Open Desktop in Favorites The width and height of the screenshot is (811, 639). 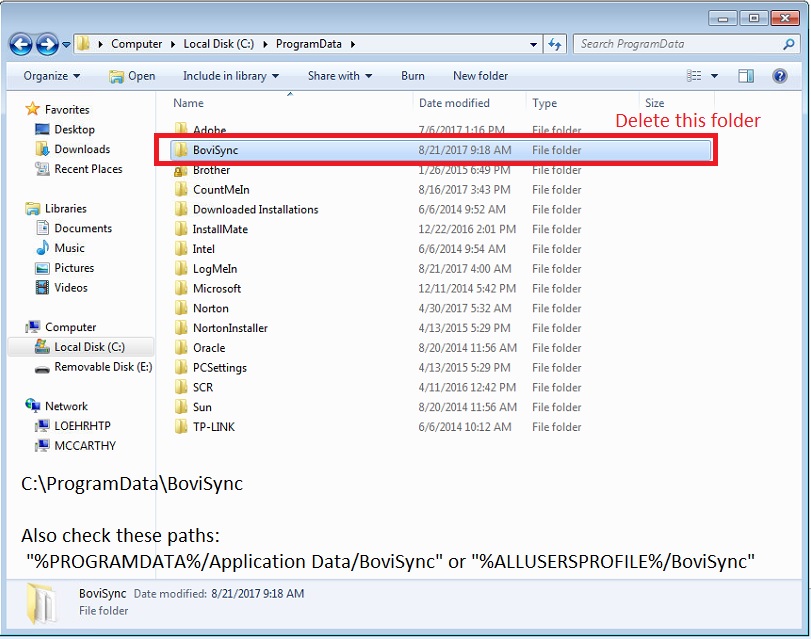(74, 129)
